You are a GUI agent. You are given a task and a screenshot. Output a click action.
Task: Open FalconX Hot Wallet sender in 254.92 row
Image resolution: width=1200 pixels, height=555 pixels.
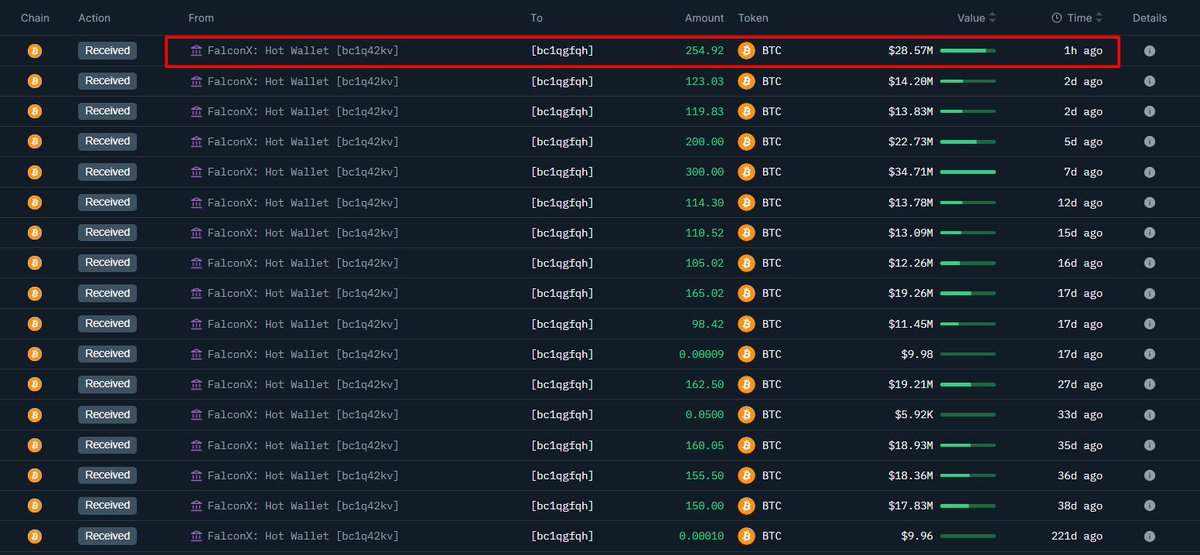(x=303, y=51)
